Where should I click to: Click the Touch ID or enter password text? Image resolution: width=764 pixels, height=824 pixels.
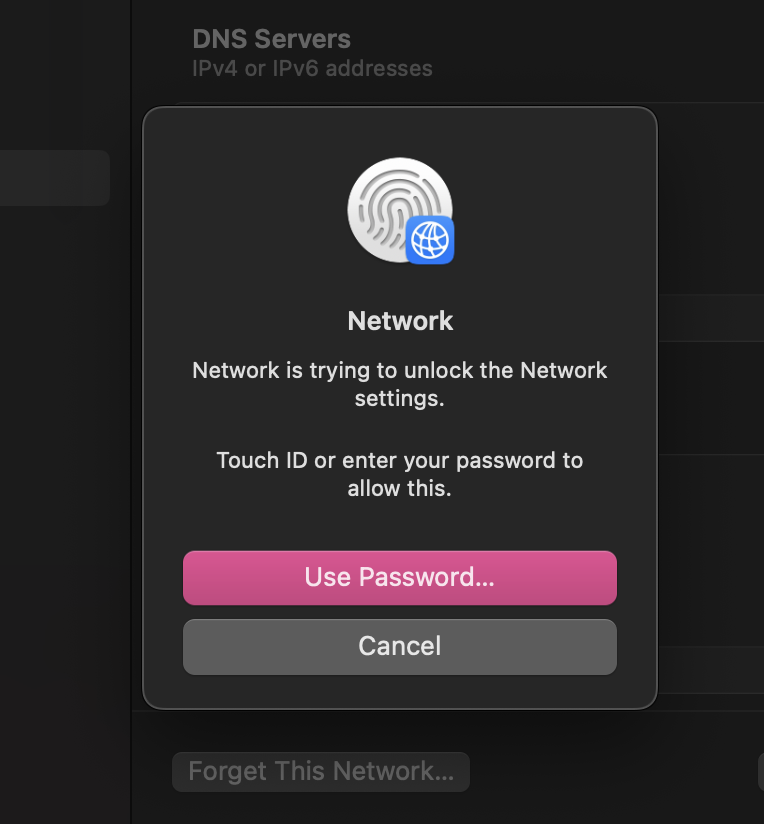[400, 474]
